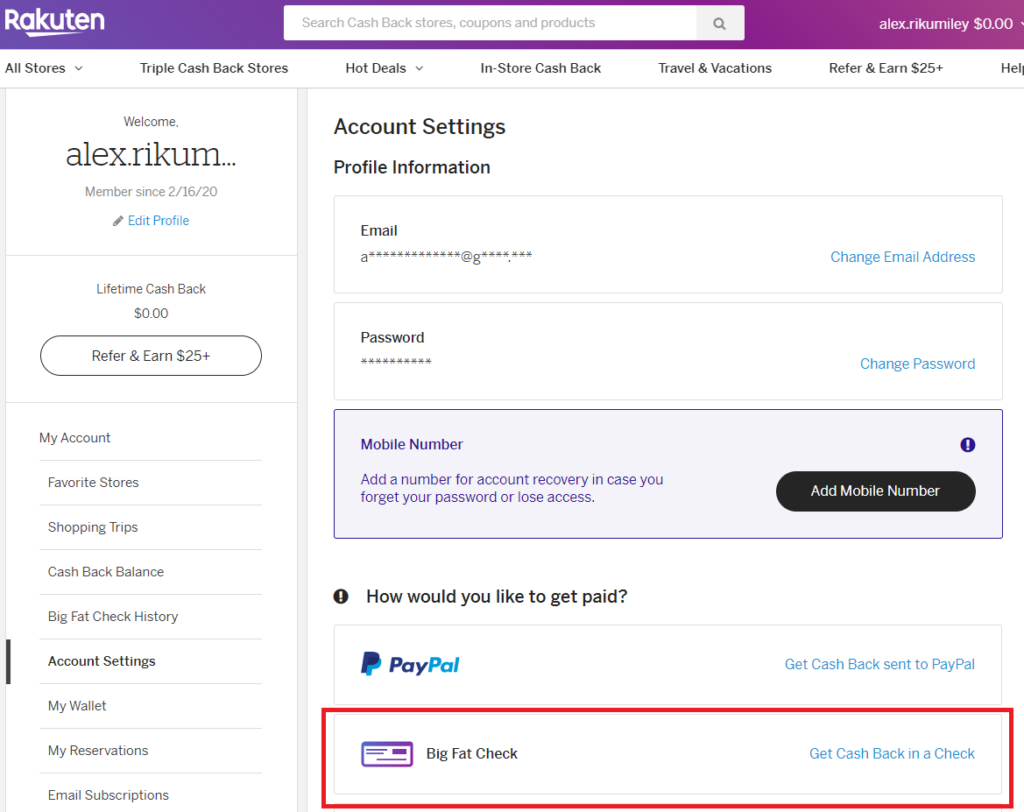Open Shopping Trips
Screen dimensions: 1024x812
[93, 527]
